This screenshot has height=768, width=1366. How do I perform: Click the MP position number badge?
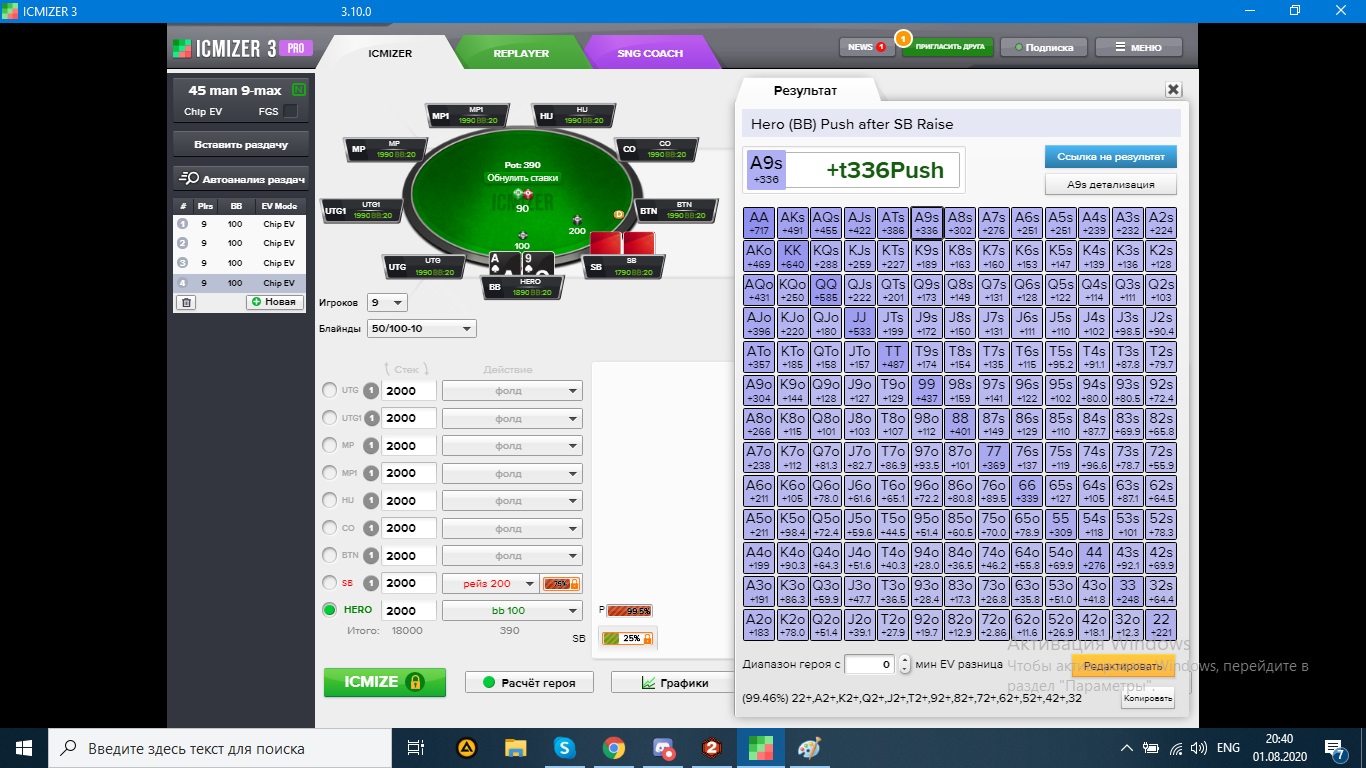tap(371, 446)
